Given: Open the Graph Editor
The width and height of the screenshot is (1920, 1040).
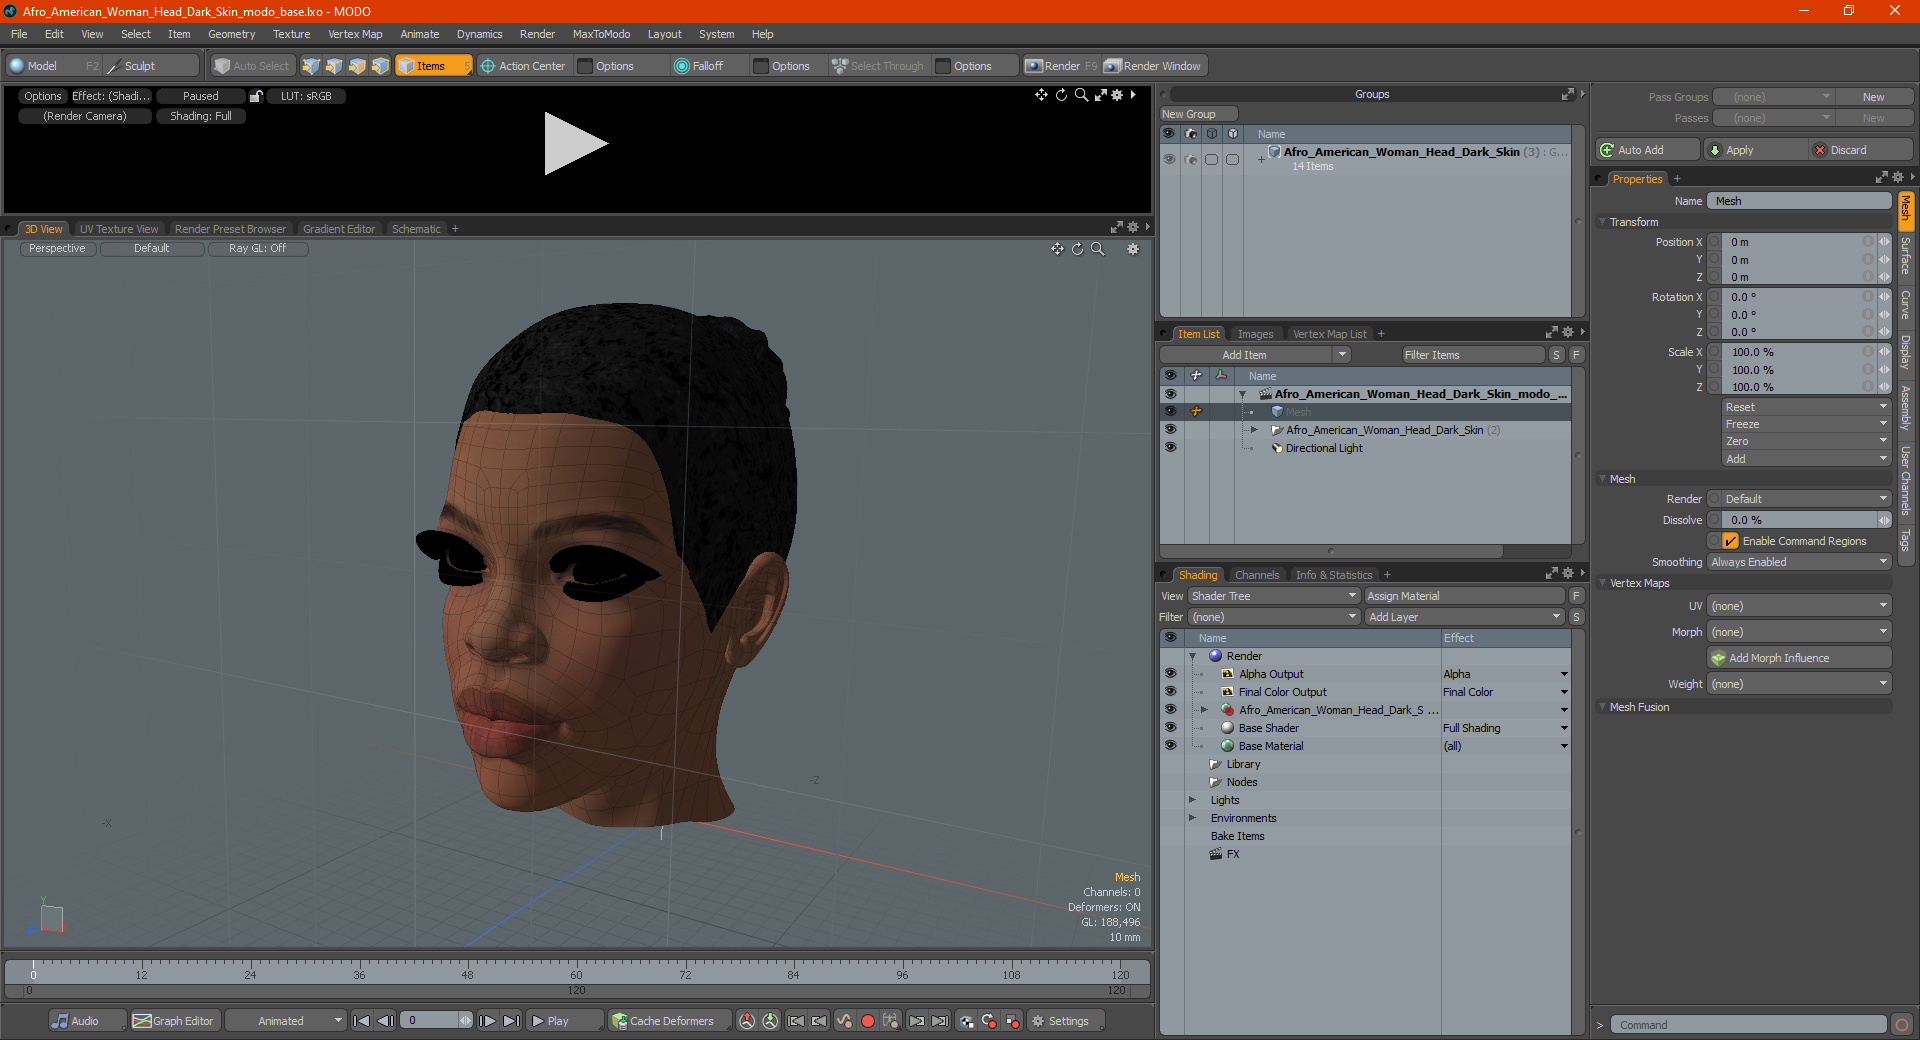Looking at the screenshot, I should coord(174,1021).
